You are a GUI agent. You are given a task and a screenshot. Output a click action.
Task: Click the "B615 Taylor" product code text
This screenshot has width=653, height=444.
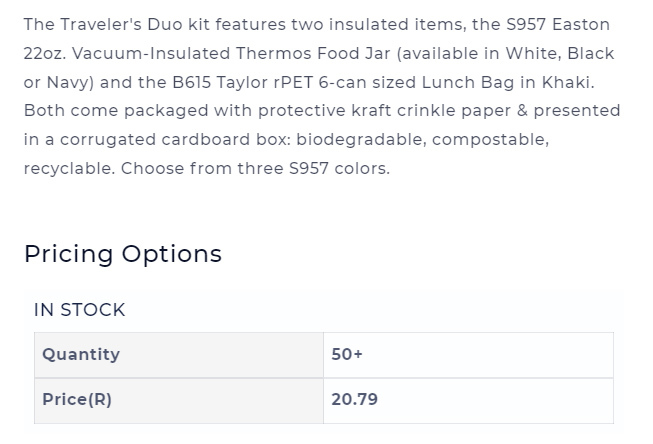coord(220,82)
